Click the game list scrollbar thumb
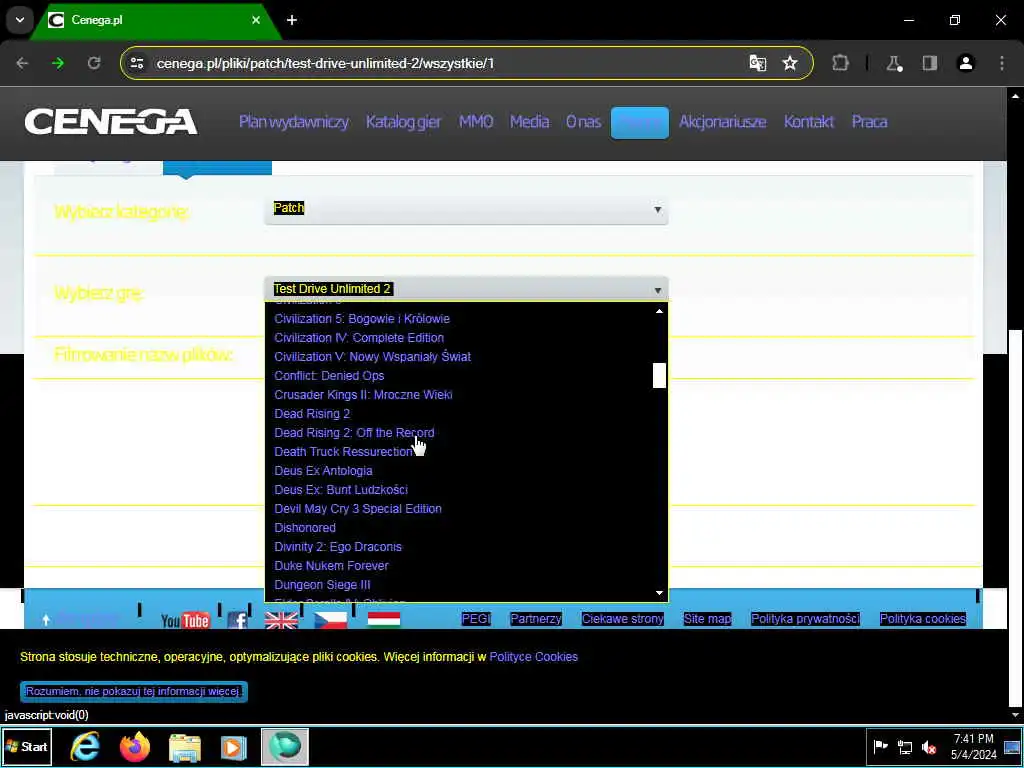The width and height of the screenshot is (1024, 768). click(x=659, y=376)
